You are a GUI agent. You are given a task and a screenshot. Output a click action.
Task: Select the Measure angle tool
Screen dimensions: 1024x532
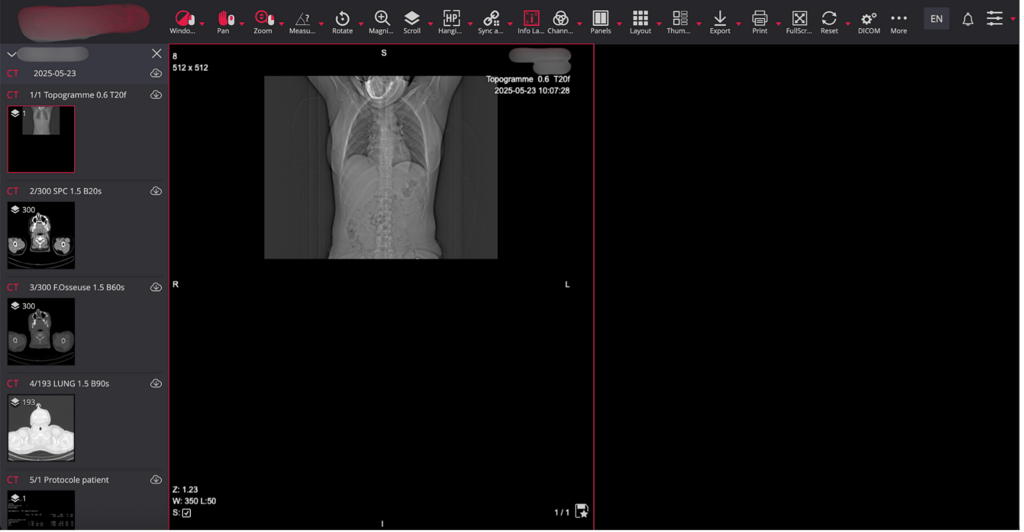pos(302,18)
